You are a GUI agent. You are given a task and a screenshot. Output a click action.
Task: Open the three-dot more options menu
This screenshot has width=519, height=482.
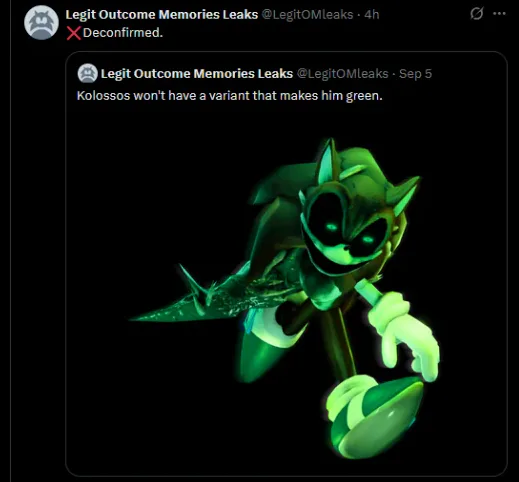[499, 14]
